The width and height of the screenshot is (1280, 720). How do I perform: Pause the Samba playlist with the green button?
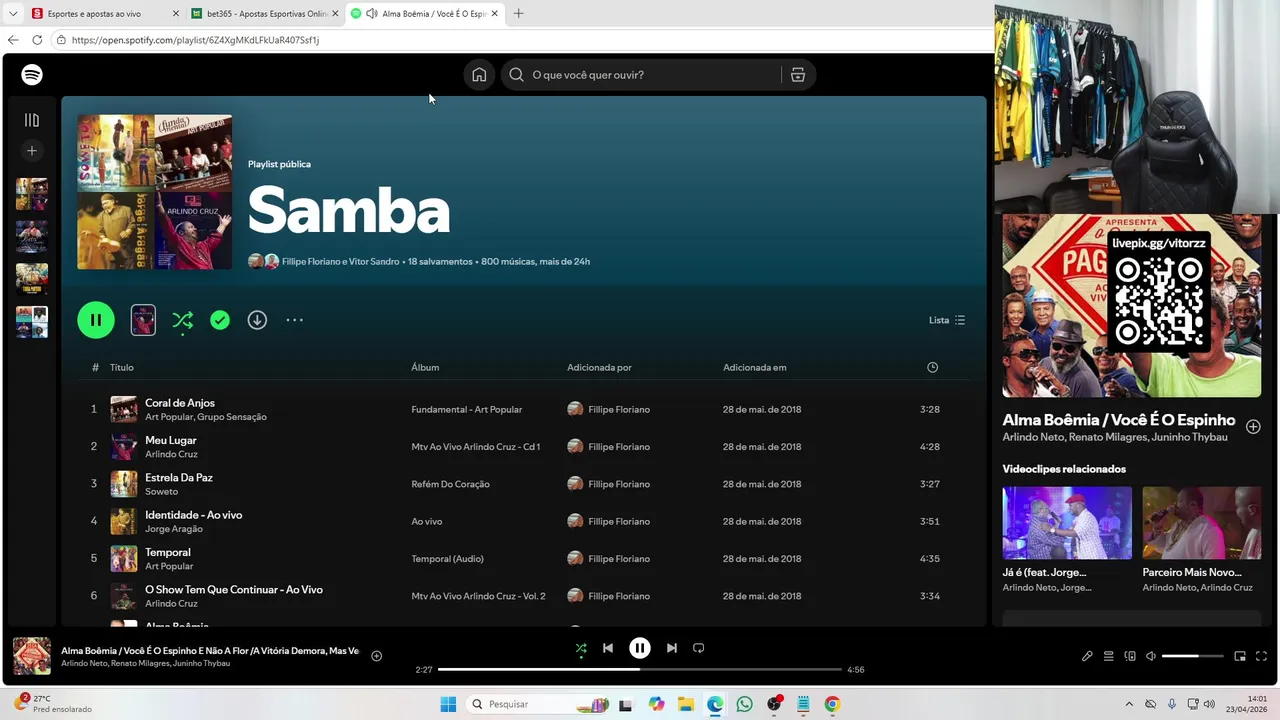tap(96, 320)
